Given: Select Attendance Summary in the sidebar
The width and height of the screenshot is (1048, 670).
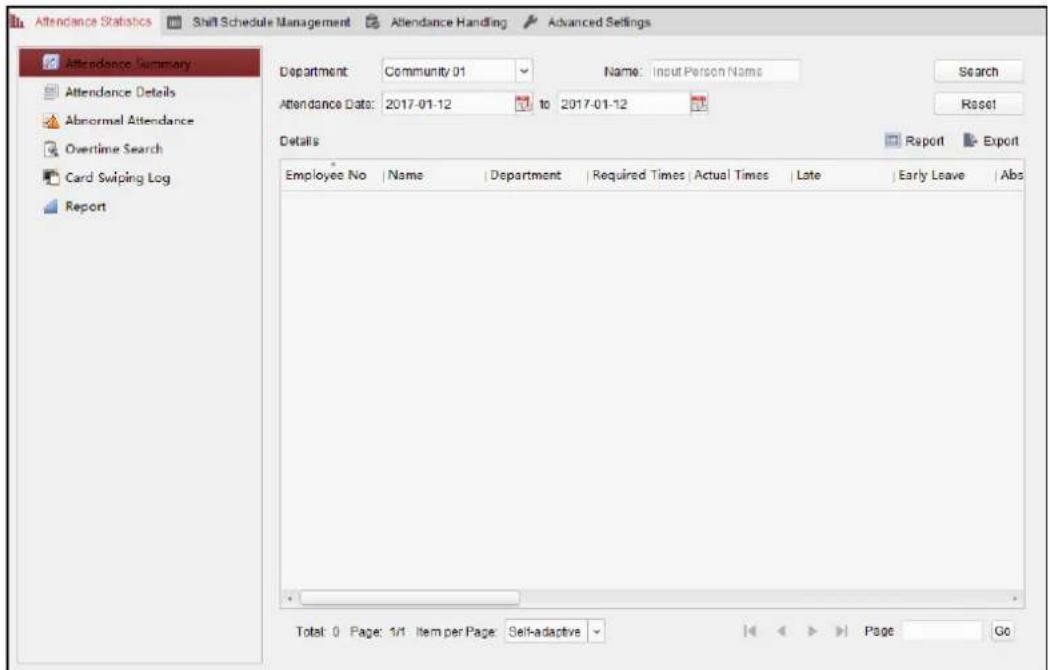Looking at the screenshot, I should pyautogui.click(x=140, y=63).
